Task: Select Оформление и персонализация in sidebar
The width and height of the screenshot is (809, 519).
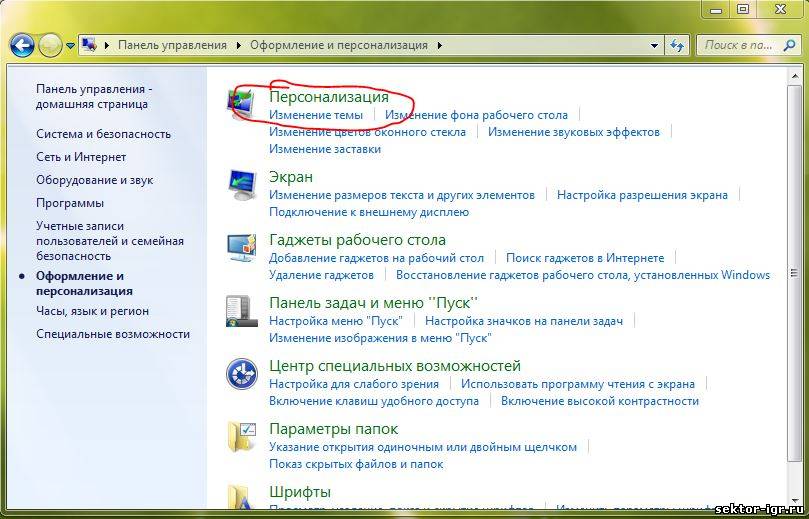Action: pyautogui.click(x=84, y=283)
